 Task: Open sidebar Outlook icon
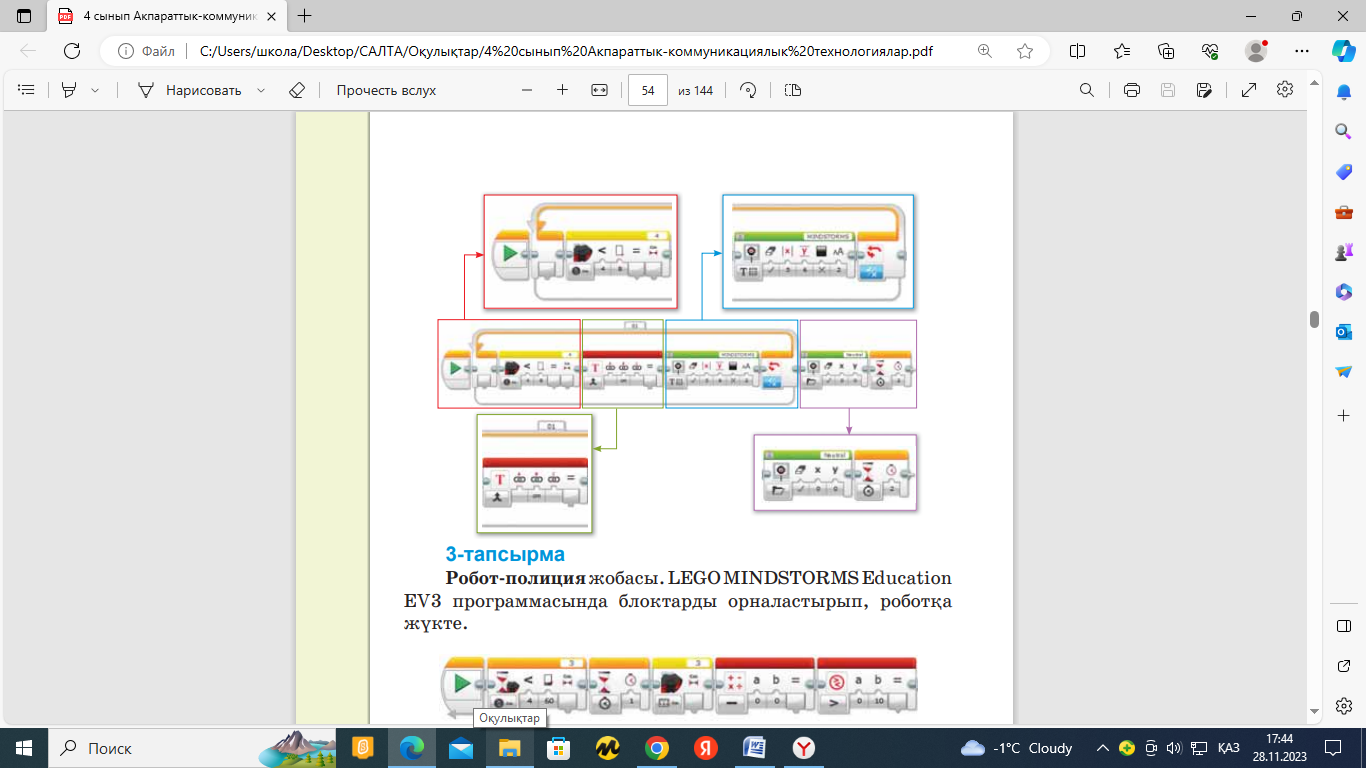point(1344,332)
